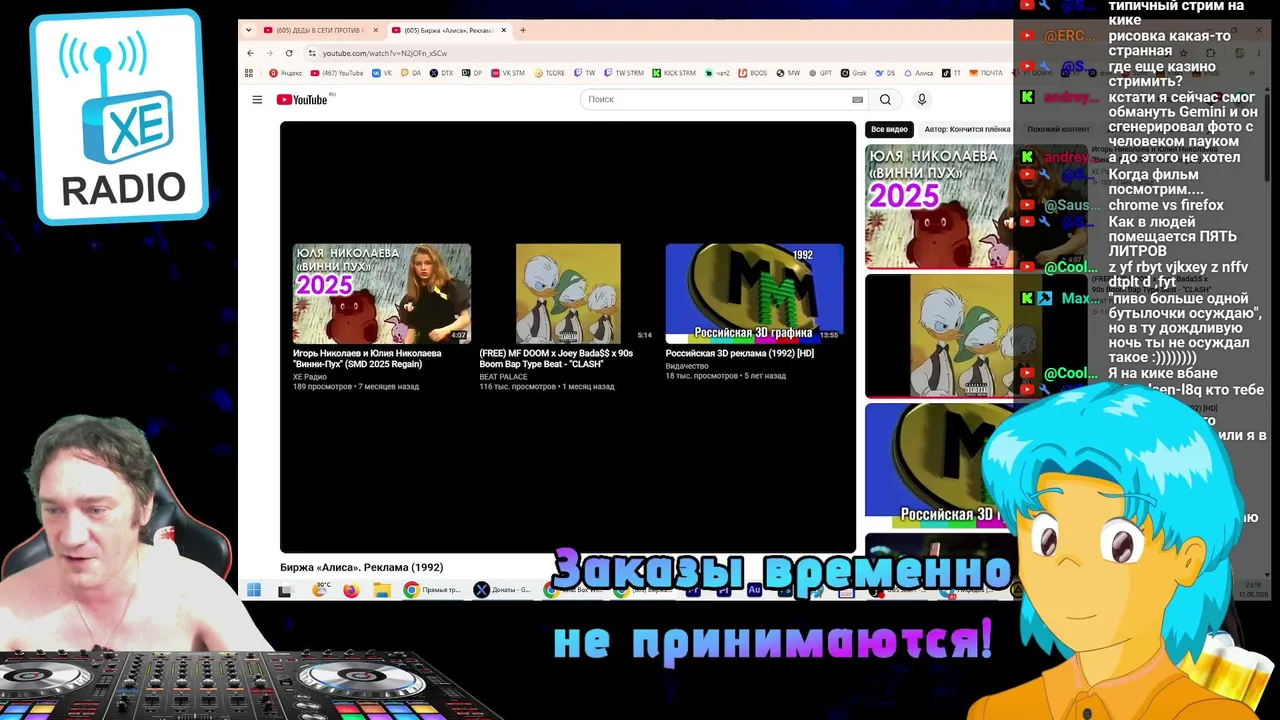Go back with the browser back arrow

click(x=250, y=53)
